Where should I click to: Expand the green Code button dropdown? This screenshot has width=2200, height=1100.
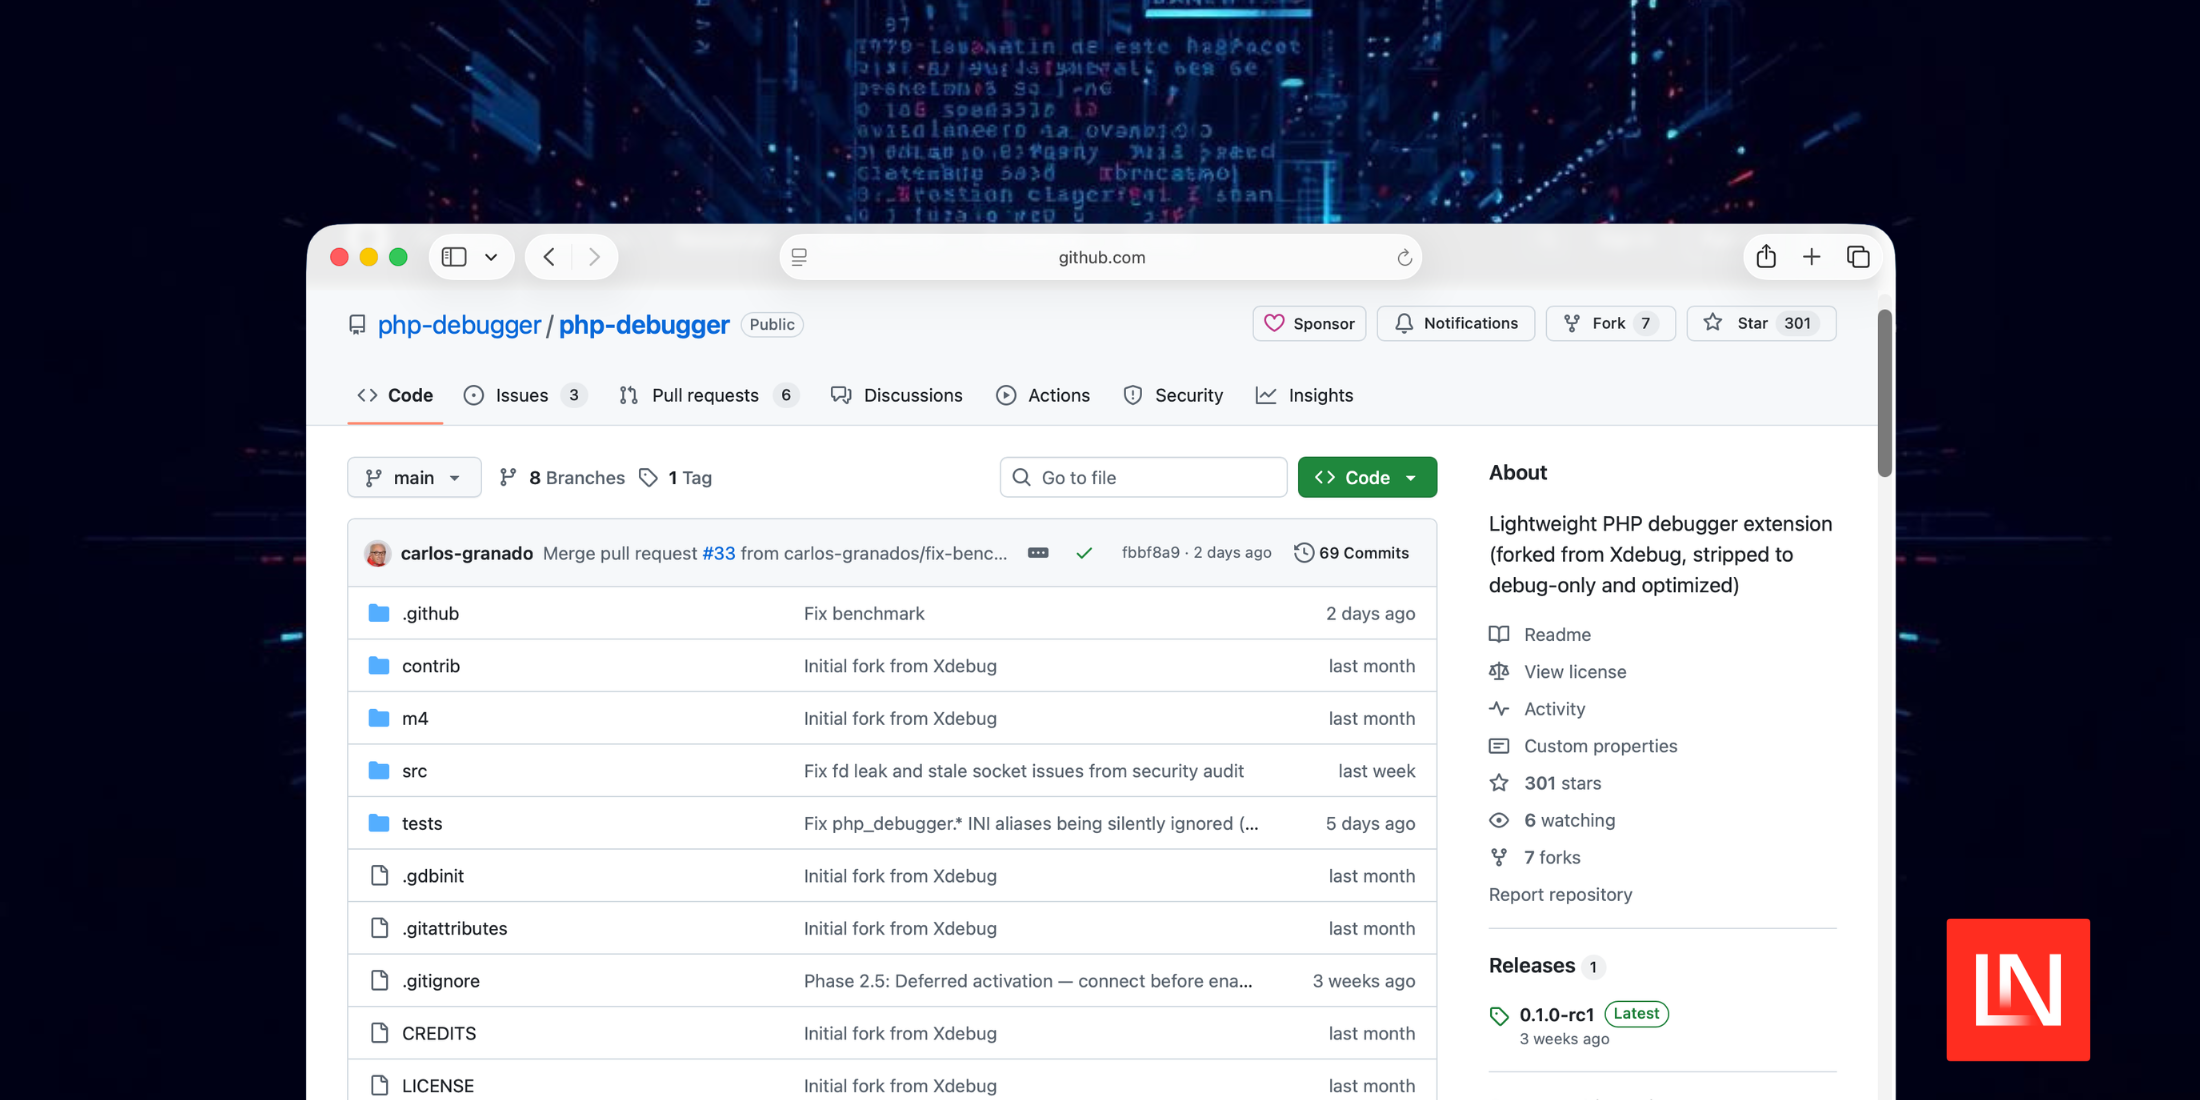[1411, 477]
